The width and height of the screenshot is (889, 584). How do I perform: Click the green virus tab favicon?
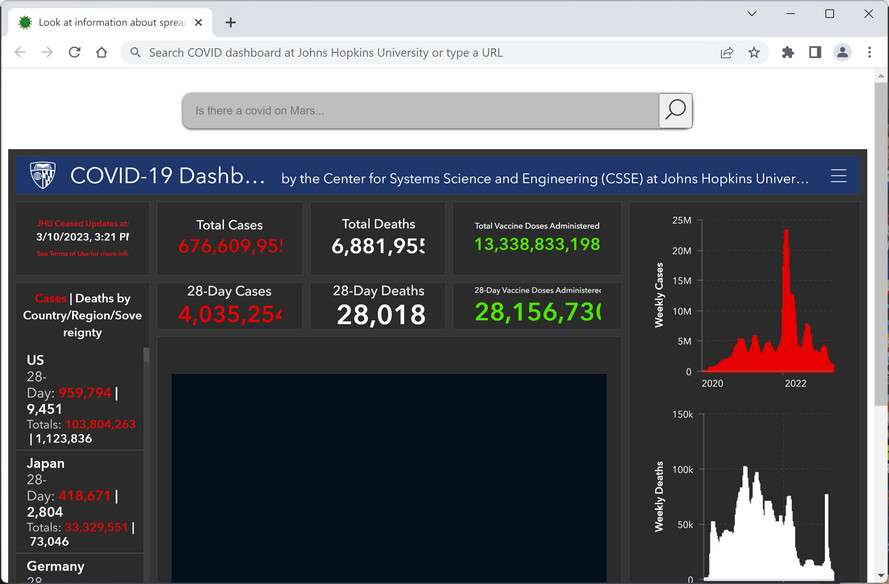coord(25,23)
